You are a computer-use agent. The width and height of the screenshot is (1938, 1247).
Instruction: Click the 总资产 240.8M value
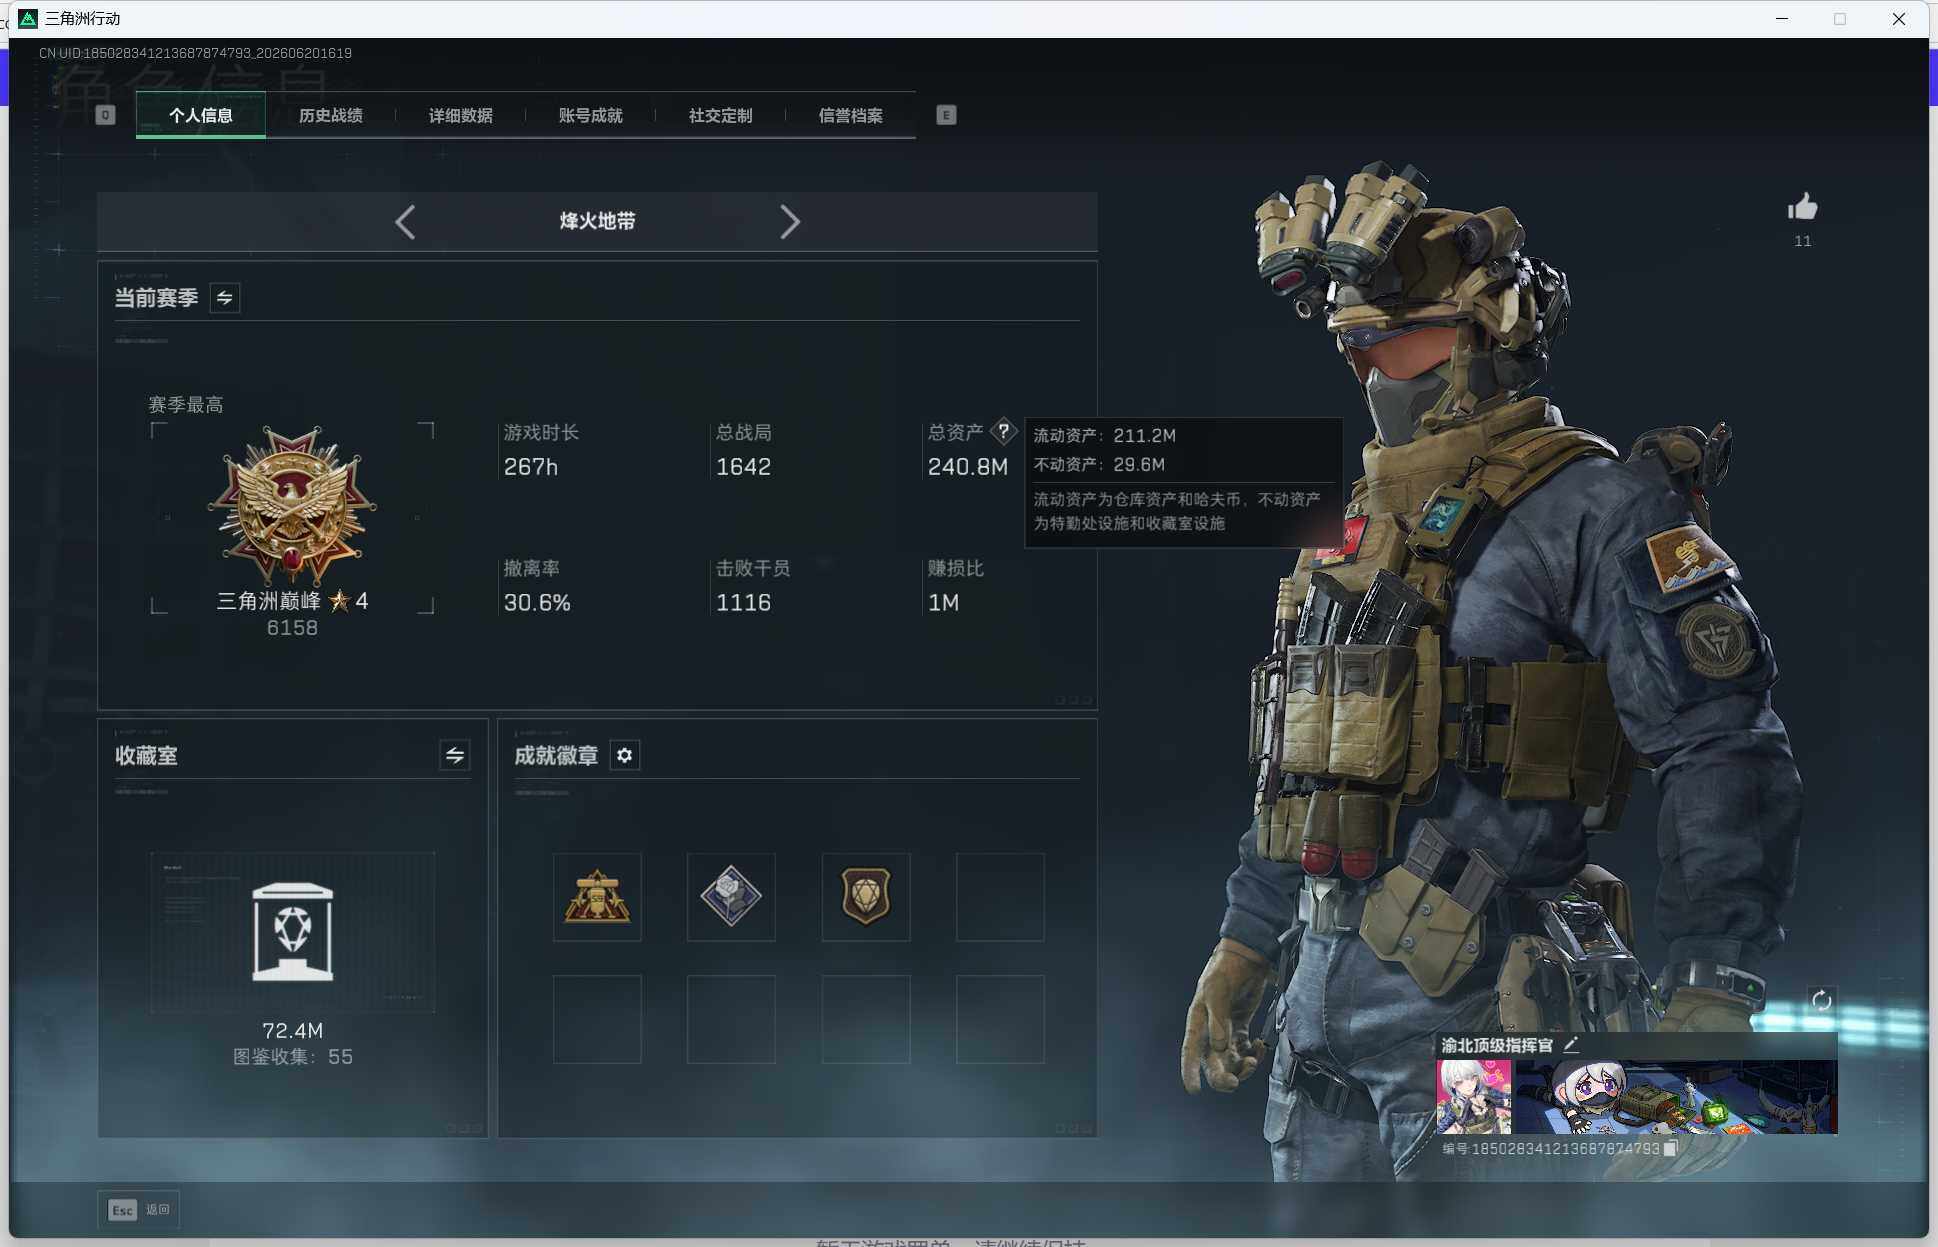968,467
